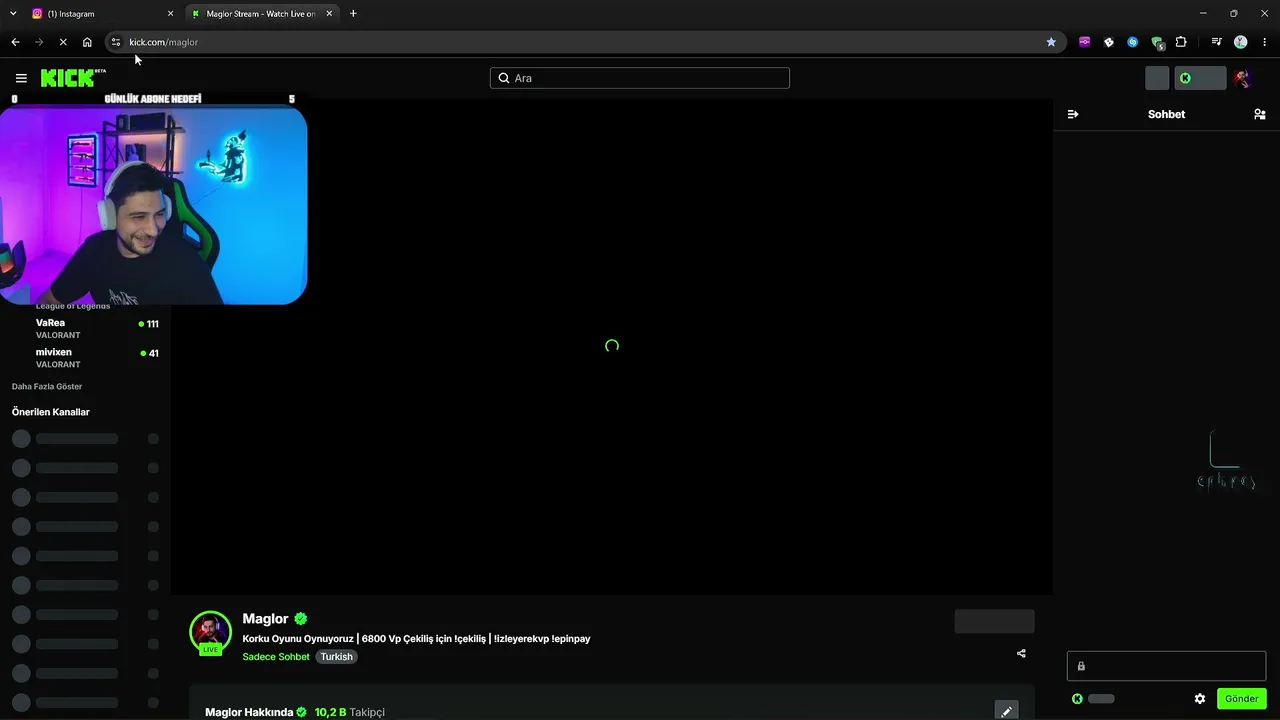Click the Kick points icon below chat

(1077, 699)
